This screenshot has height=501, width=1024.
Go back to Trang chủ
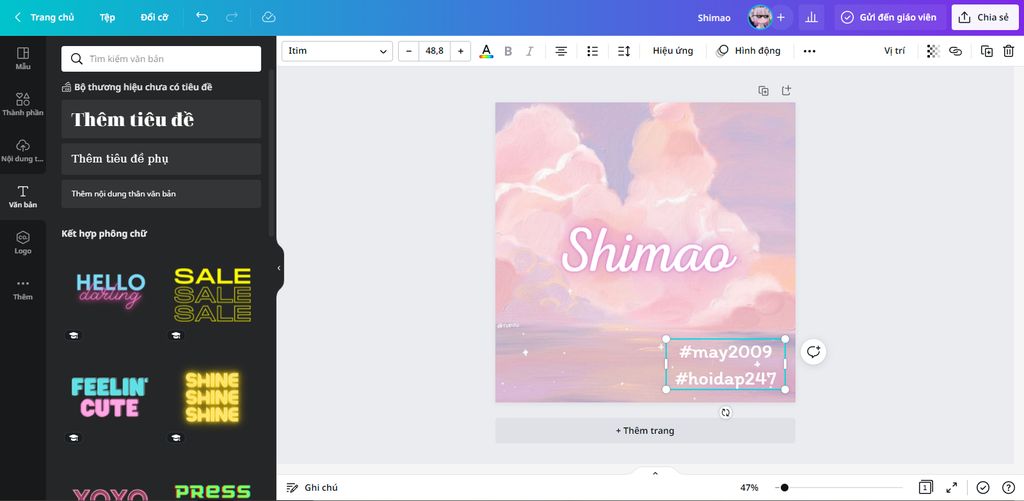44,18
